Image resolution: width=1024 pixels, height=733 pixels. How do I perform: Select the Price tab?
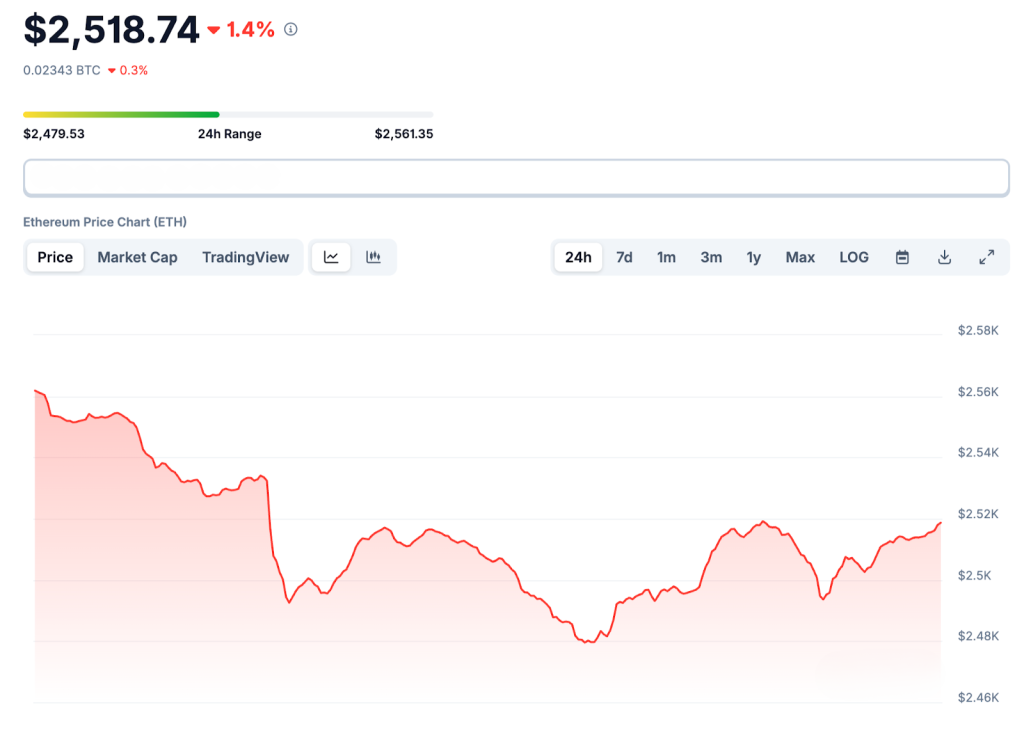tap(55, 257)
